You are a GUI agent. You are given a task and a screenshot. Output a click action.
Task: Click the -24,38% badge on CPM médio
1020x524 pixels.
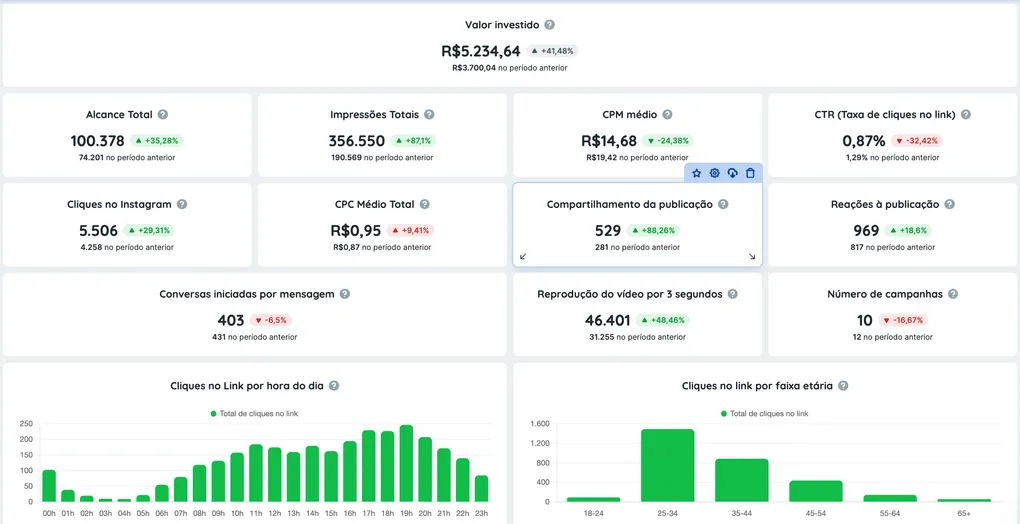668,140
